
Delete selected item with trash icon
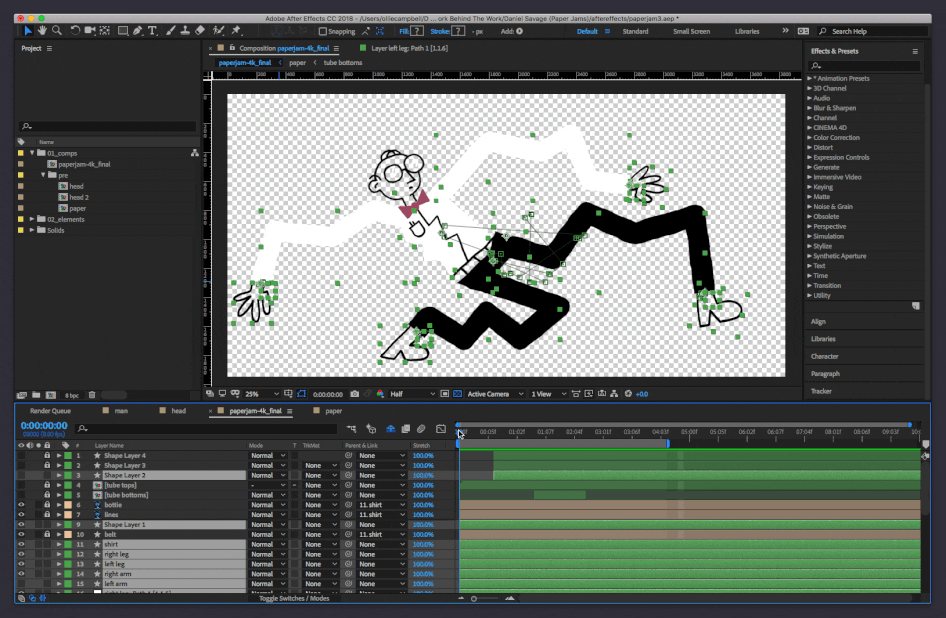[92, 395]
